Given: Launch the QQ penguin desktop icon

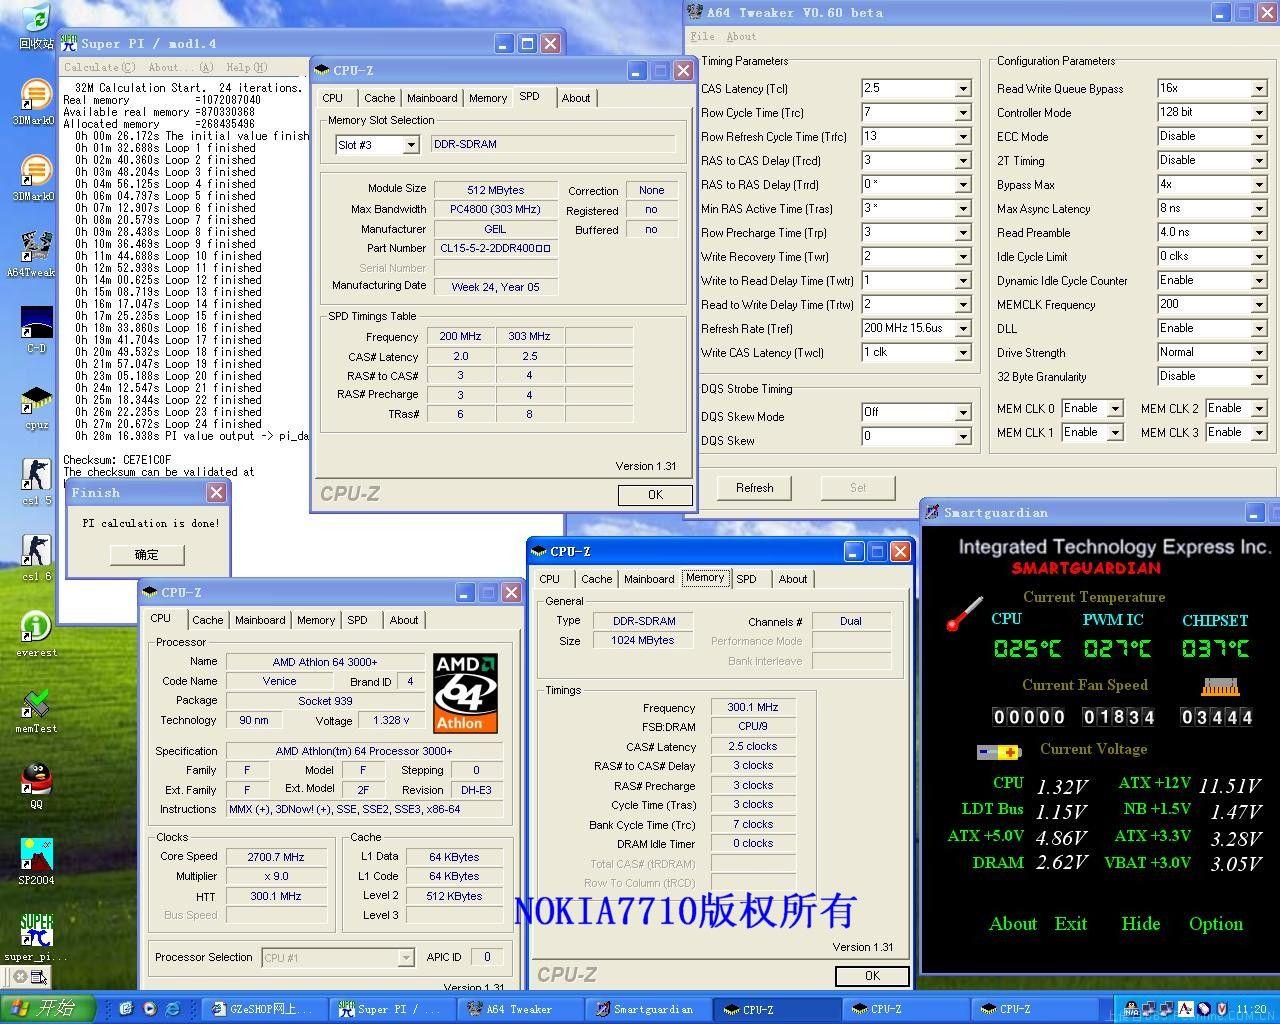Looking at the screenshot, I should (36, 786).
